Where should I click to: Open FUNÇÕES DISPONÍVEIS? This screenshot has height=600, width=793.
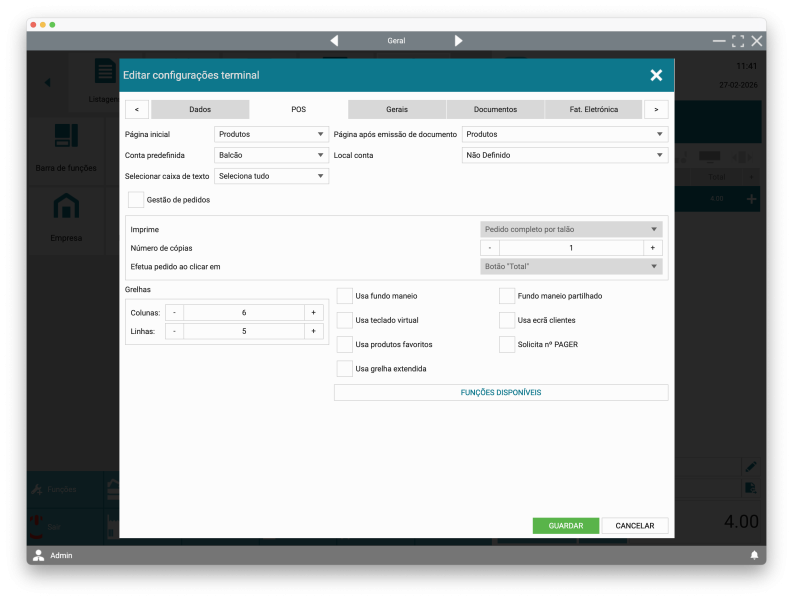pyautogui.click(x=501, y=393)
